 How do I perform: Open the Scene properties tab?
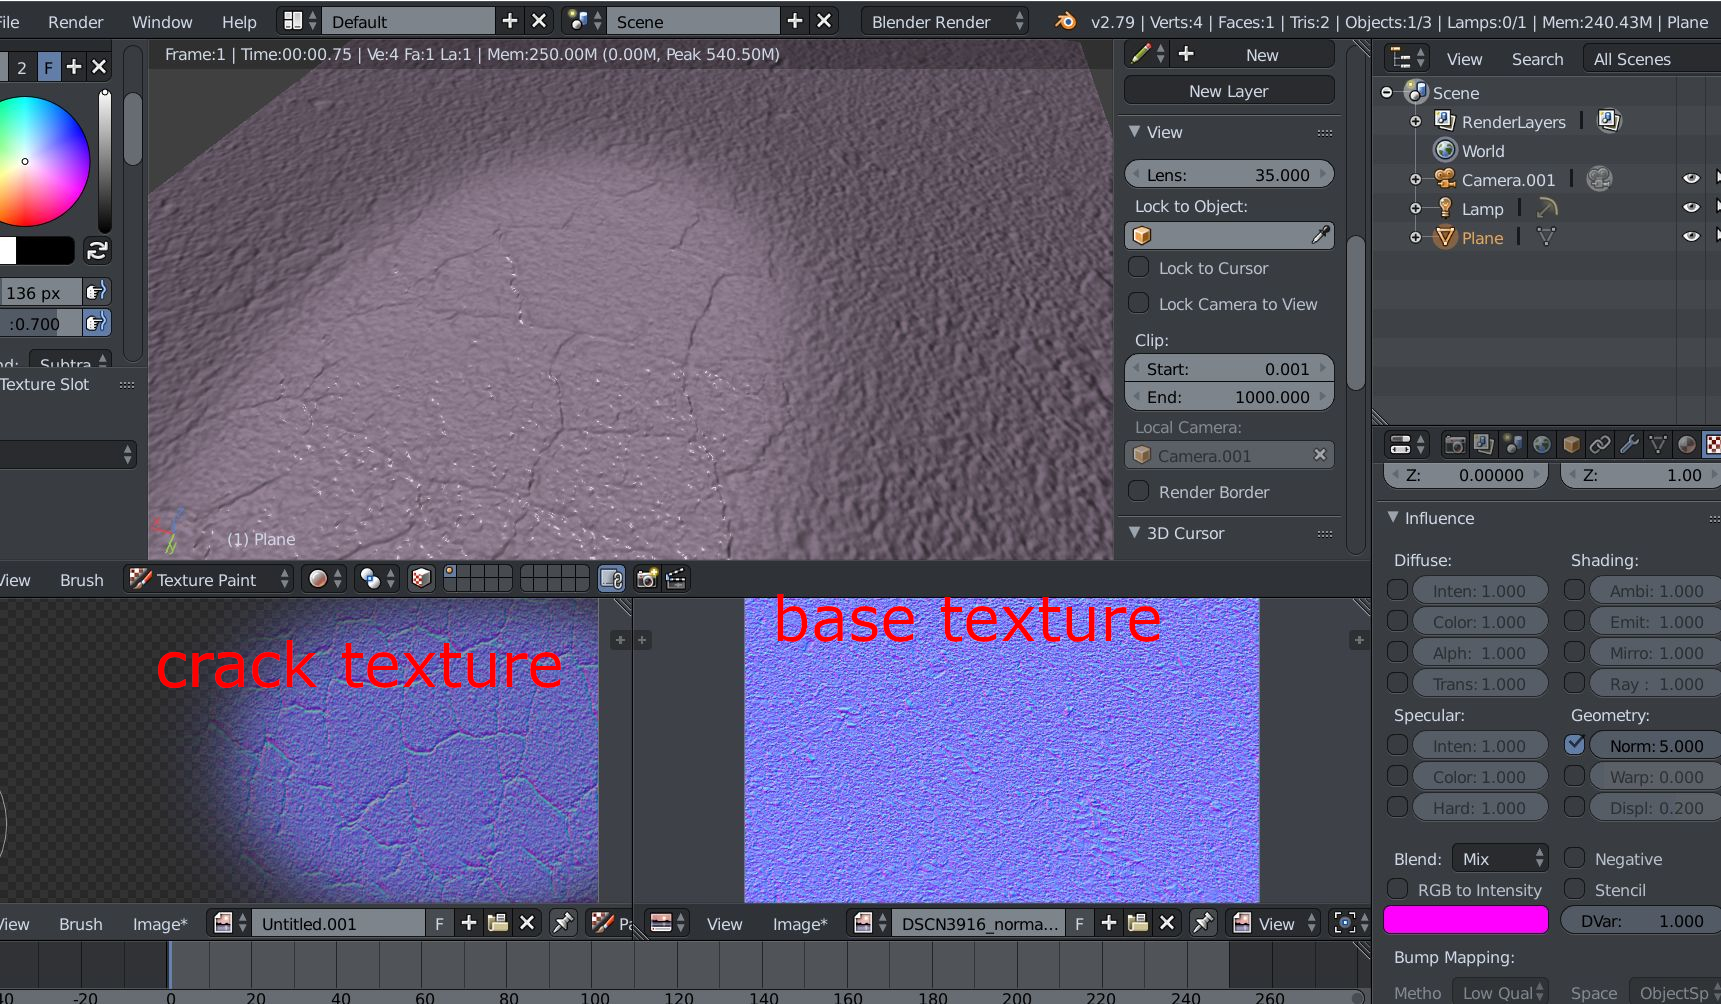[1513, 445]
